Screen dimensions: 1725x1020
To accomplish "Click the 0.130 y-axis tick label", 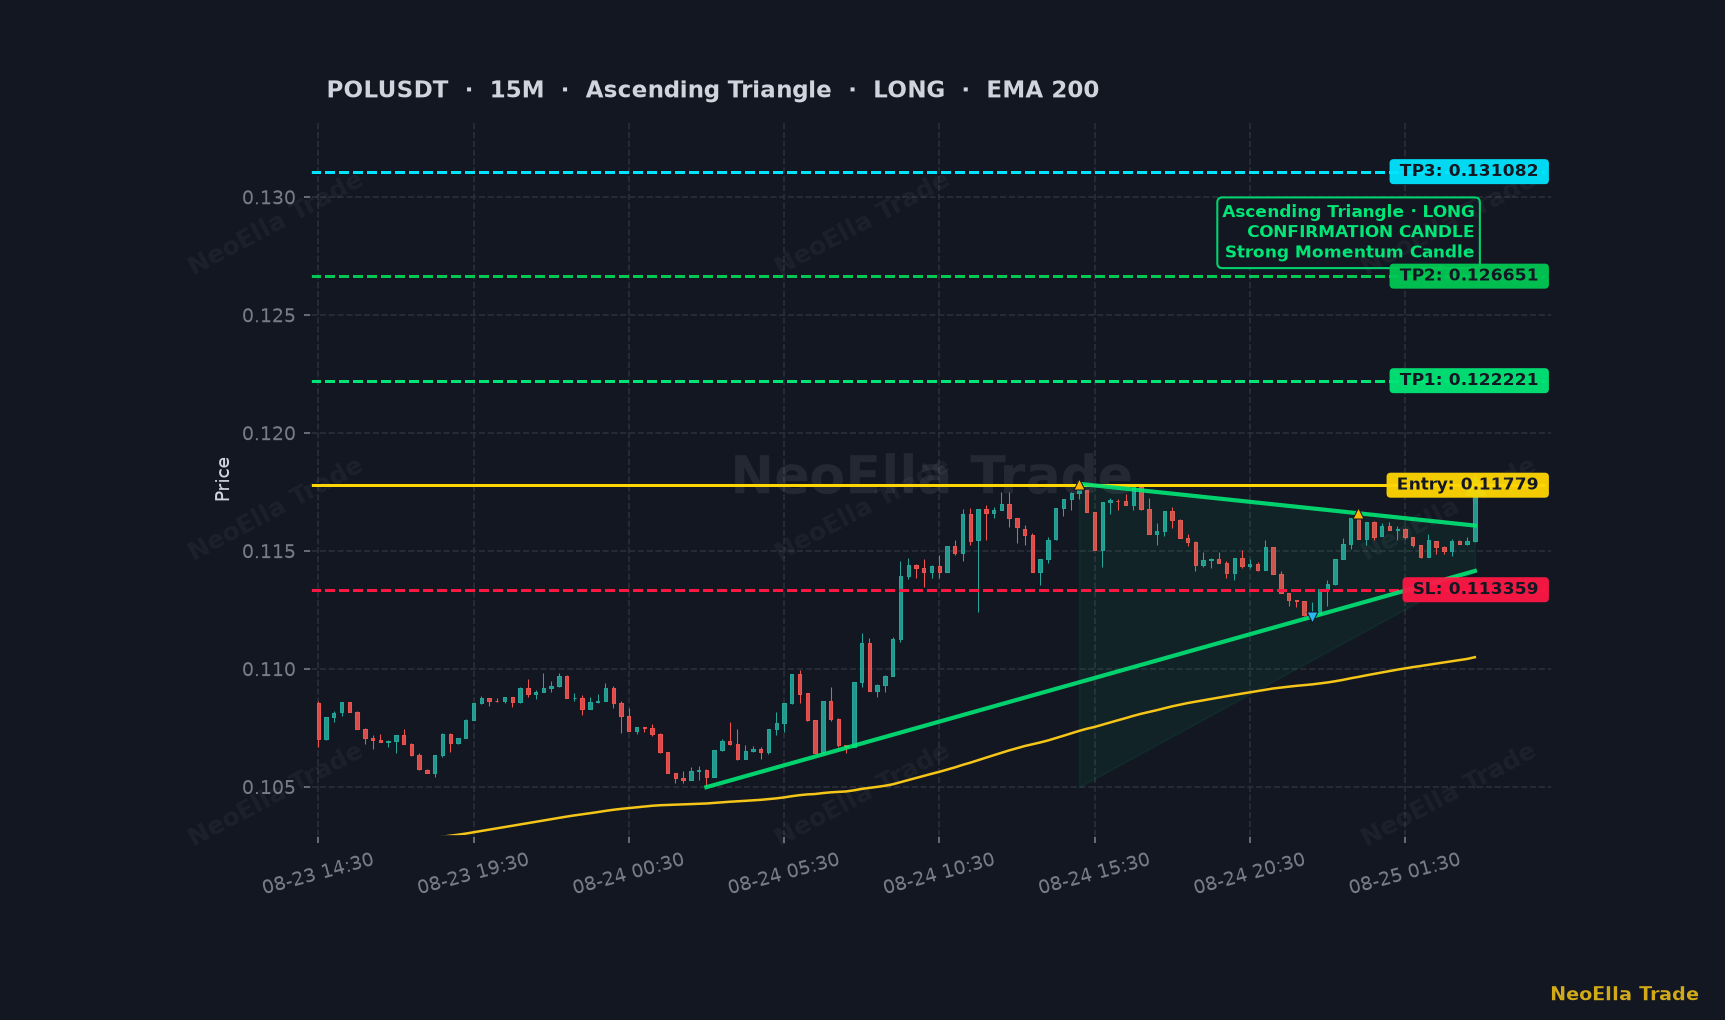I will [269, 198].
